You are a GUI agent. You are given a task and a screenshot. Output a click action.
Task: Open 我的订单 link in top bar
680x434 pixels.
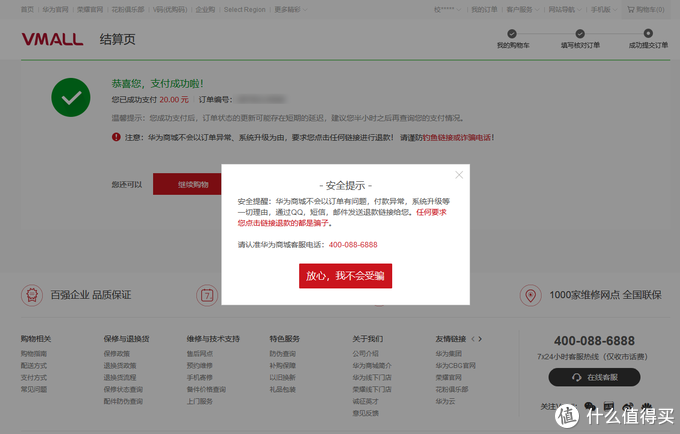(484, 10)
